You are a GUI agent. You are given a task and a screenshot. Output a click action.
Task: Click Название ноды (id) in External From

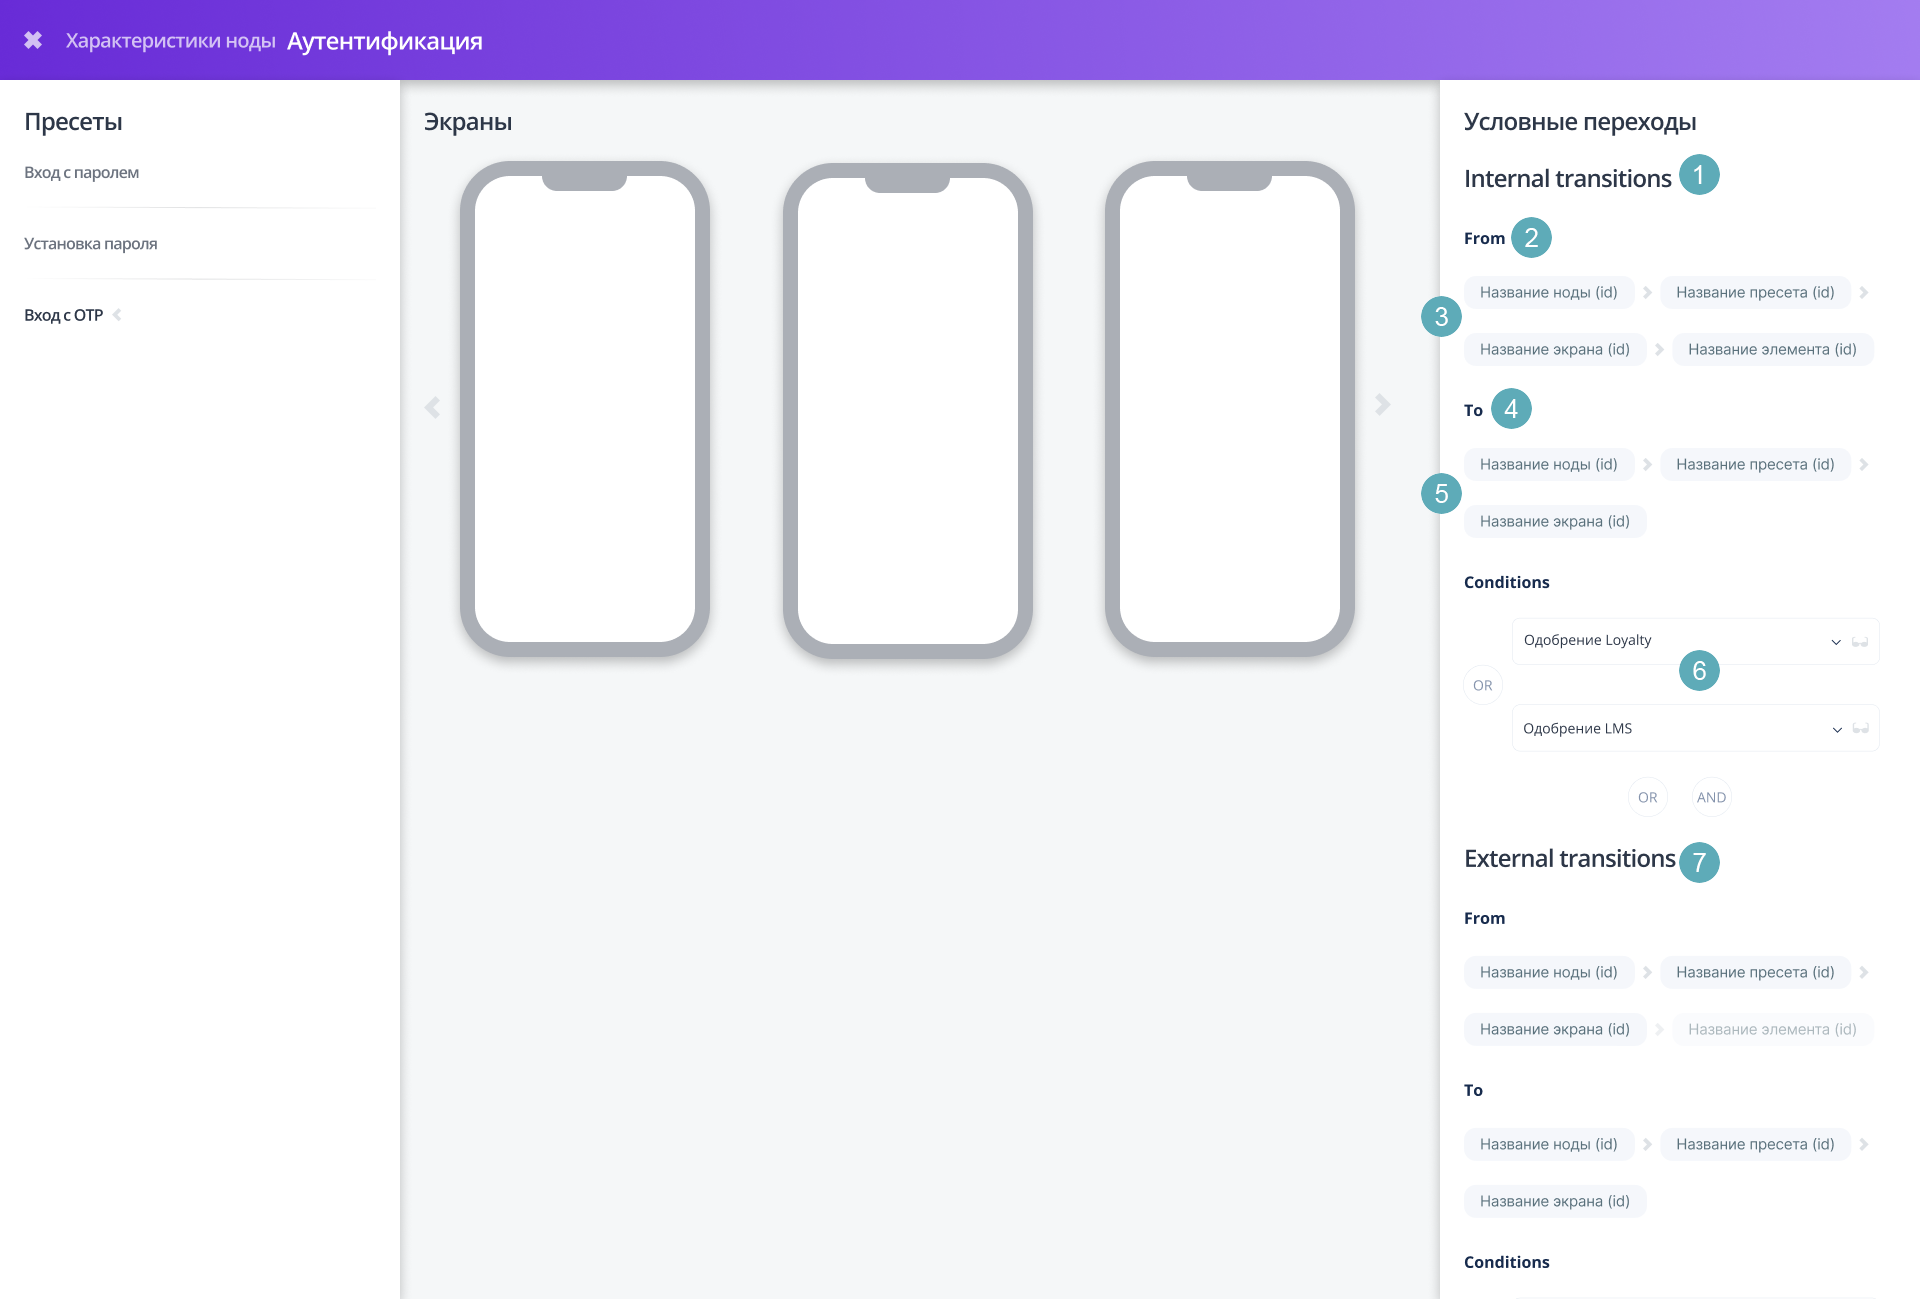(1549, 973)
